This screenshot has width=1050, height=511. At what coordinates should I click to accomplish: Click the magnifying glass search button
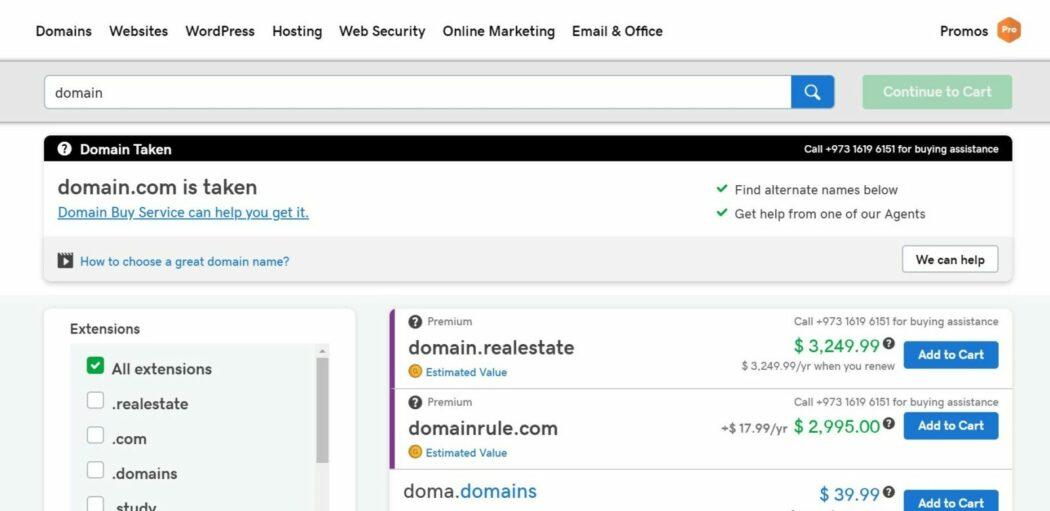pos(812,92)
